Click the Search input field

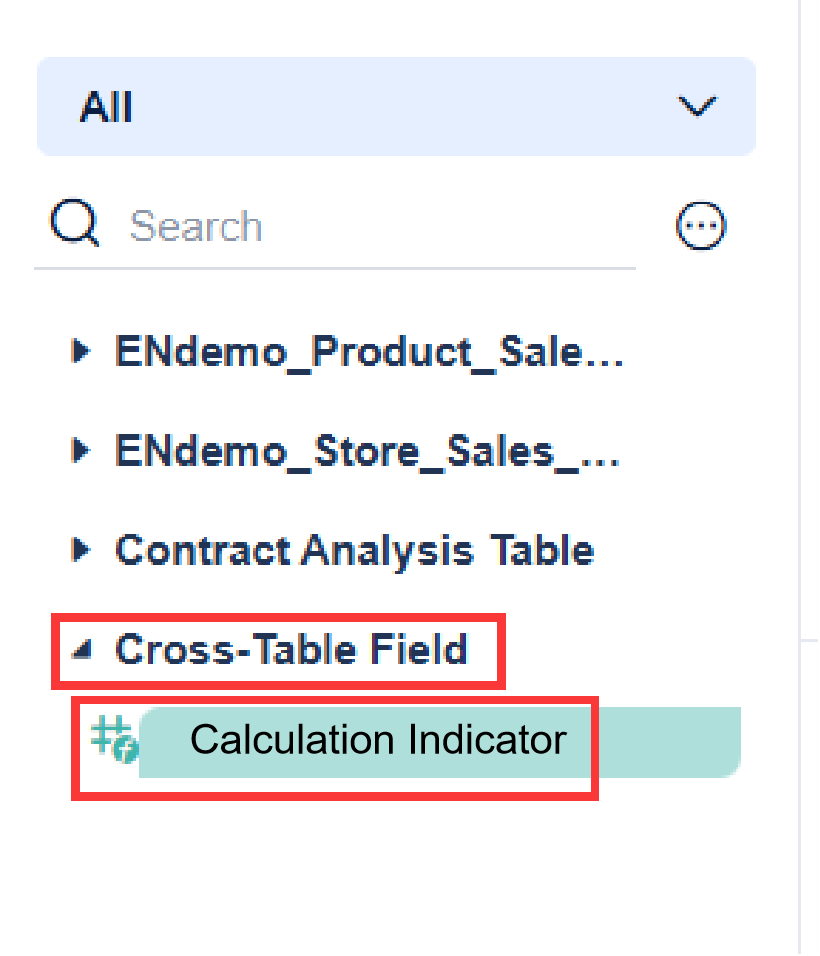click(300, 225)
